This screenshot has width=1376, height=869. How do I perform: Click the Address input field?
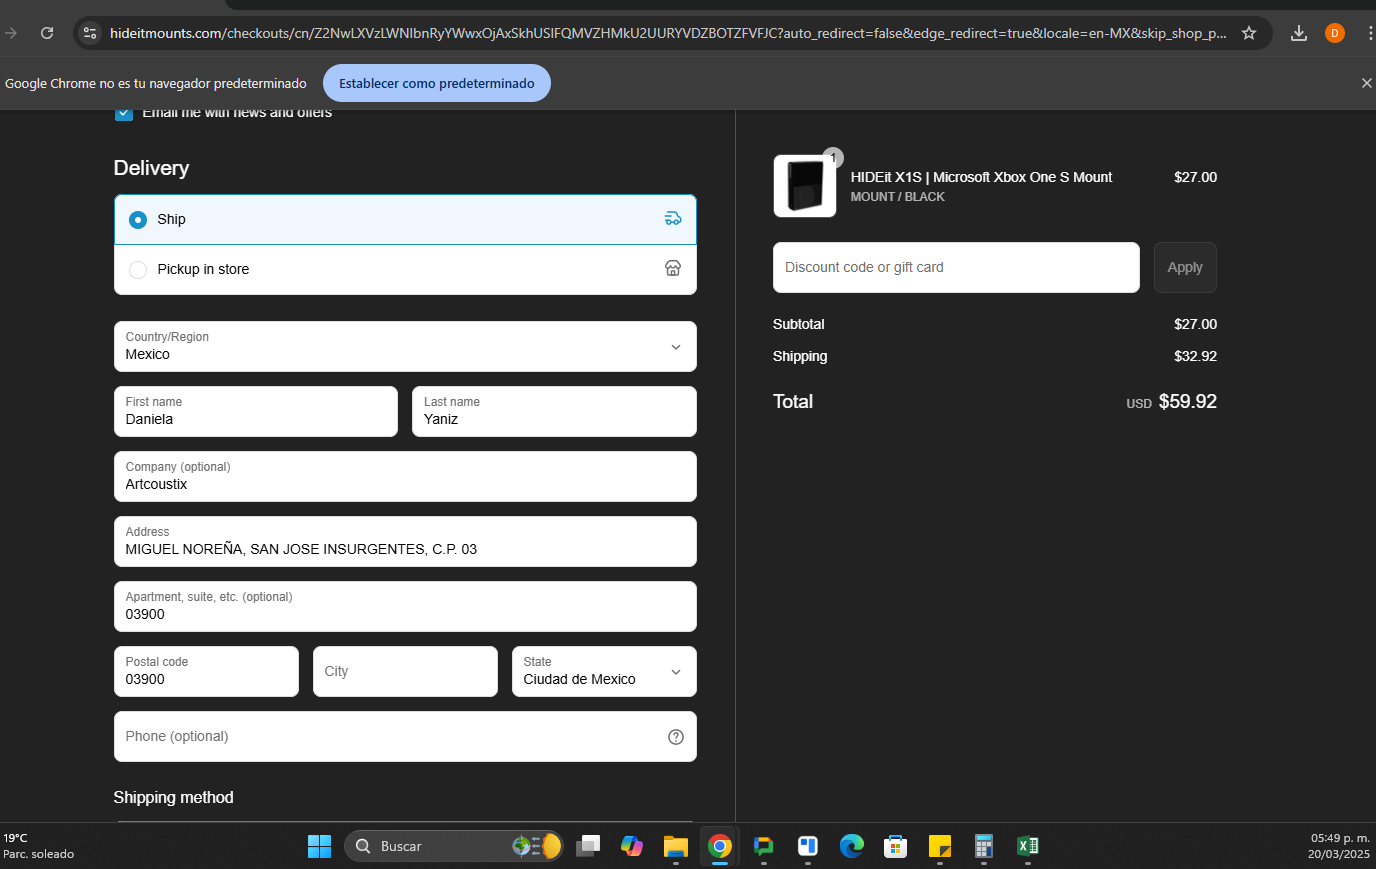coord(405,541)
